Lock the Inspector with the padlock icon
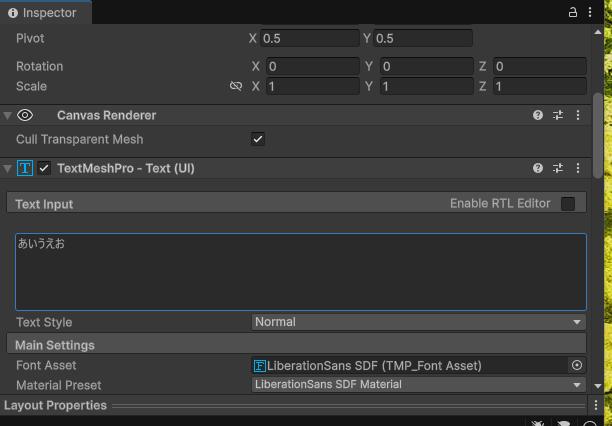Viewport: 612px width, 426px height. point(573,13)
